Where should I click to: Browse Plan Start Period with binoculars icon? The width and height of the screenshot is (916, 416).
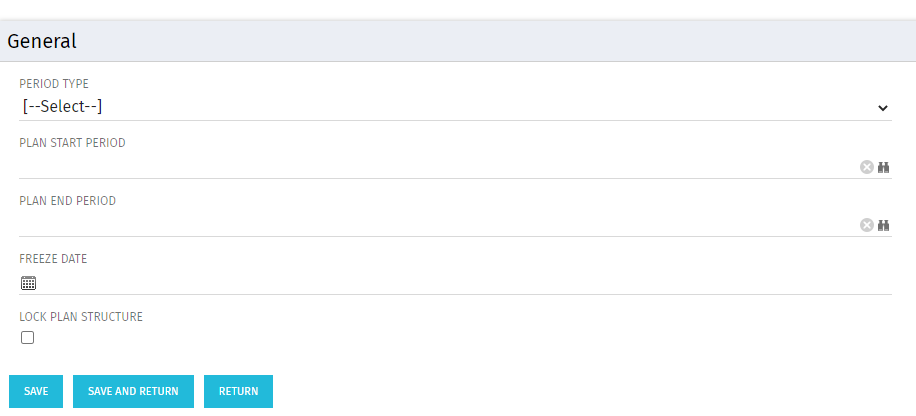(x=884, y=167)
